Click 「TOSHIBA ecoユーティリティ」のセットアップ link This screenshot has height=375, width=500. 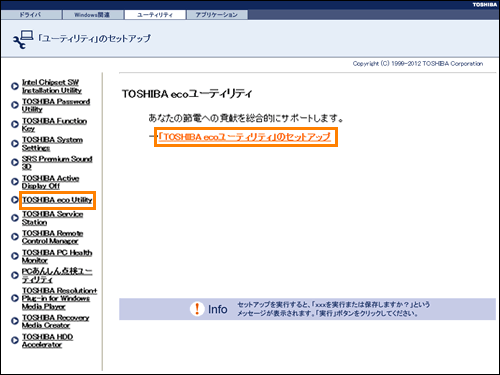(245, 137)
